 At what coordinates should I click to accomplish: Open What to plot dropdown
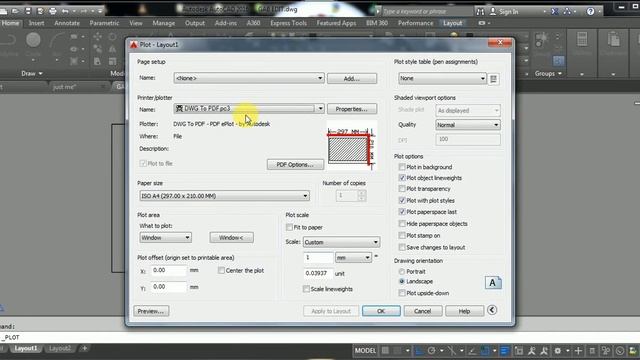pos(165,238)
